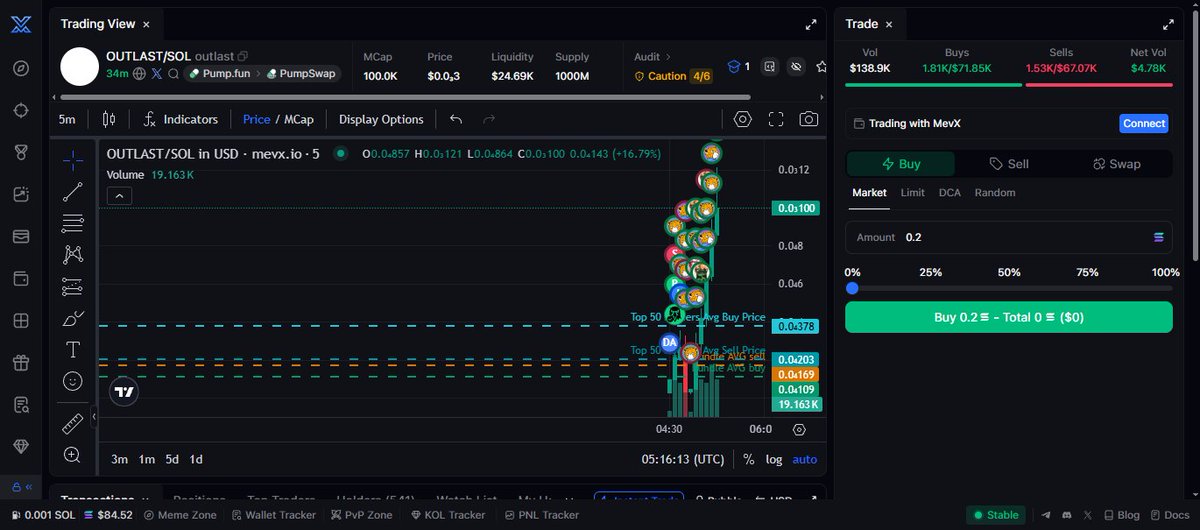Toggle the hide token eye-slash icon
Image resolution: width=1200 pixels, height=530 pixels.
click(x=796, y=66)
